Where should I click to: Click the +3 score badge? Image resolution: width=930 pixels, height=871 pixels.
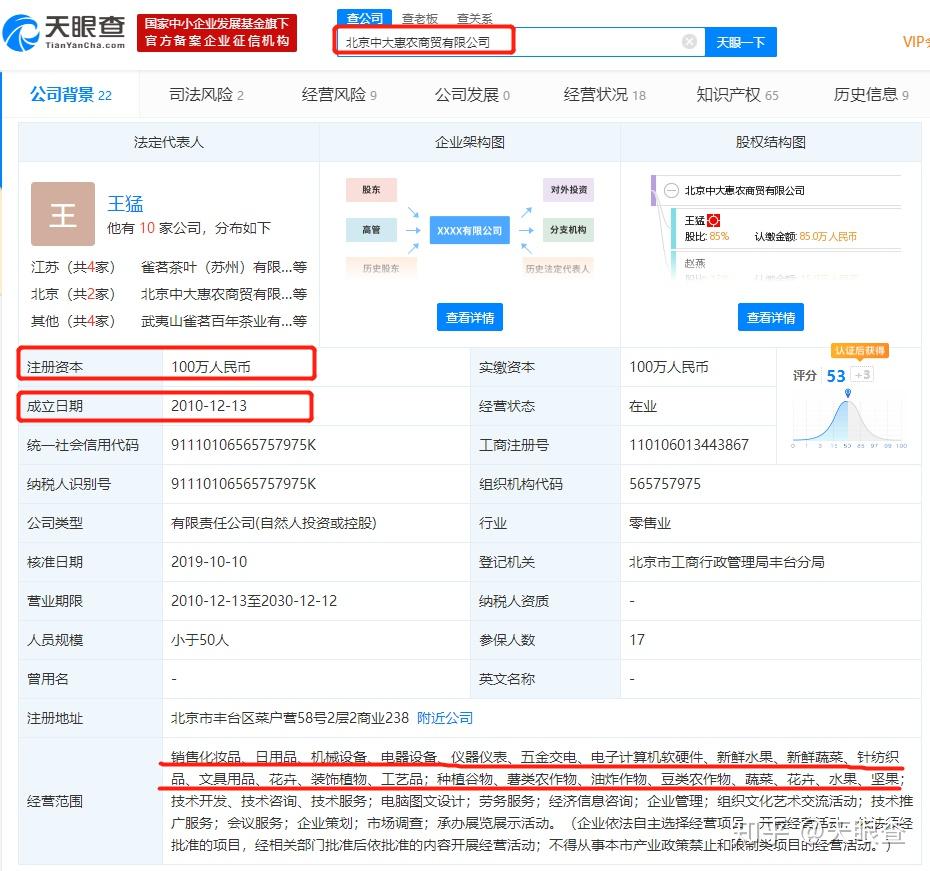click(x=862, y=375)
